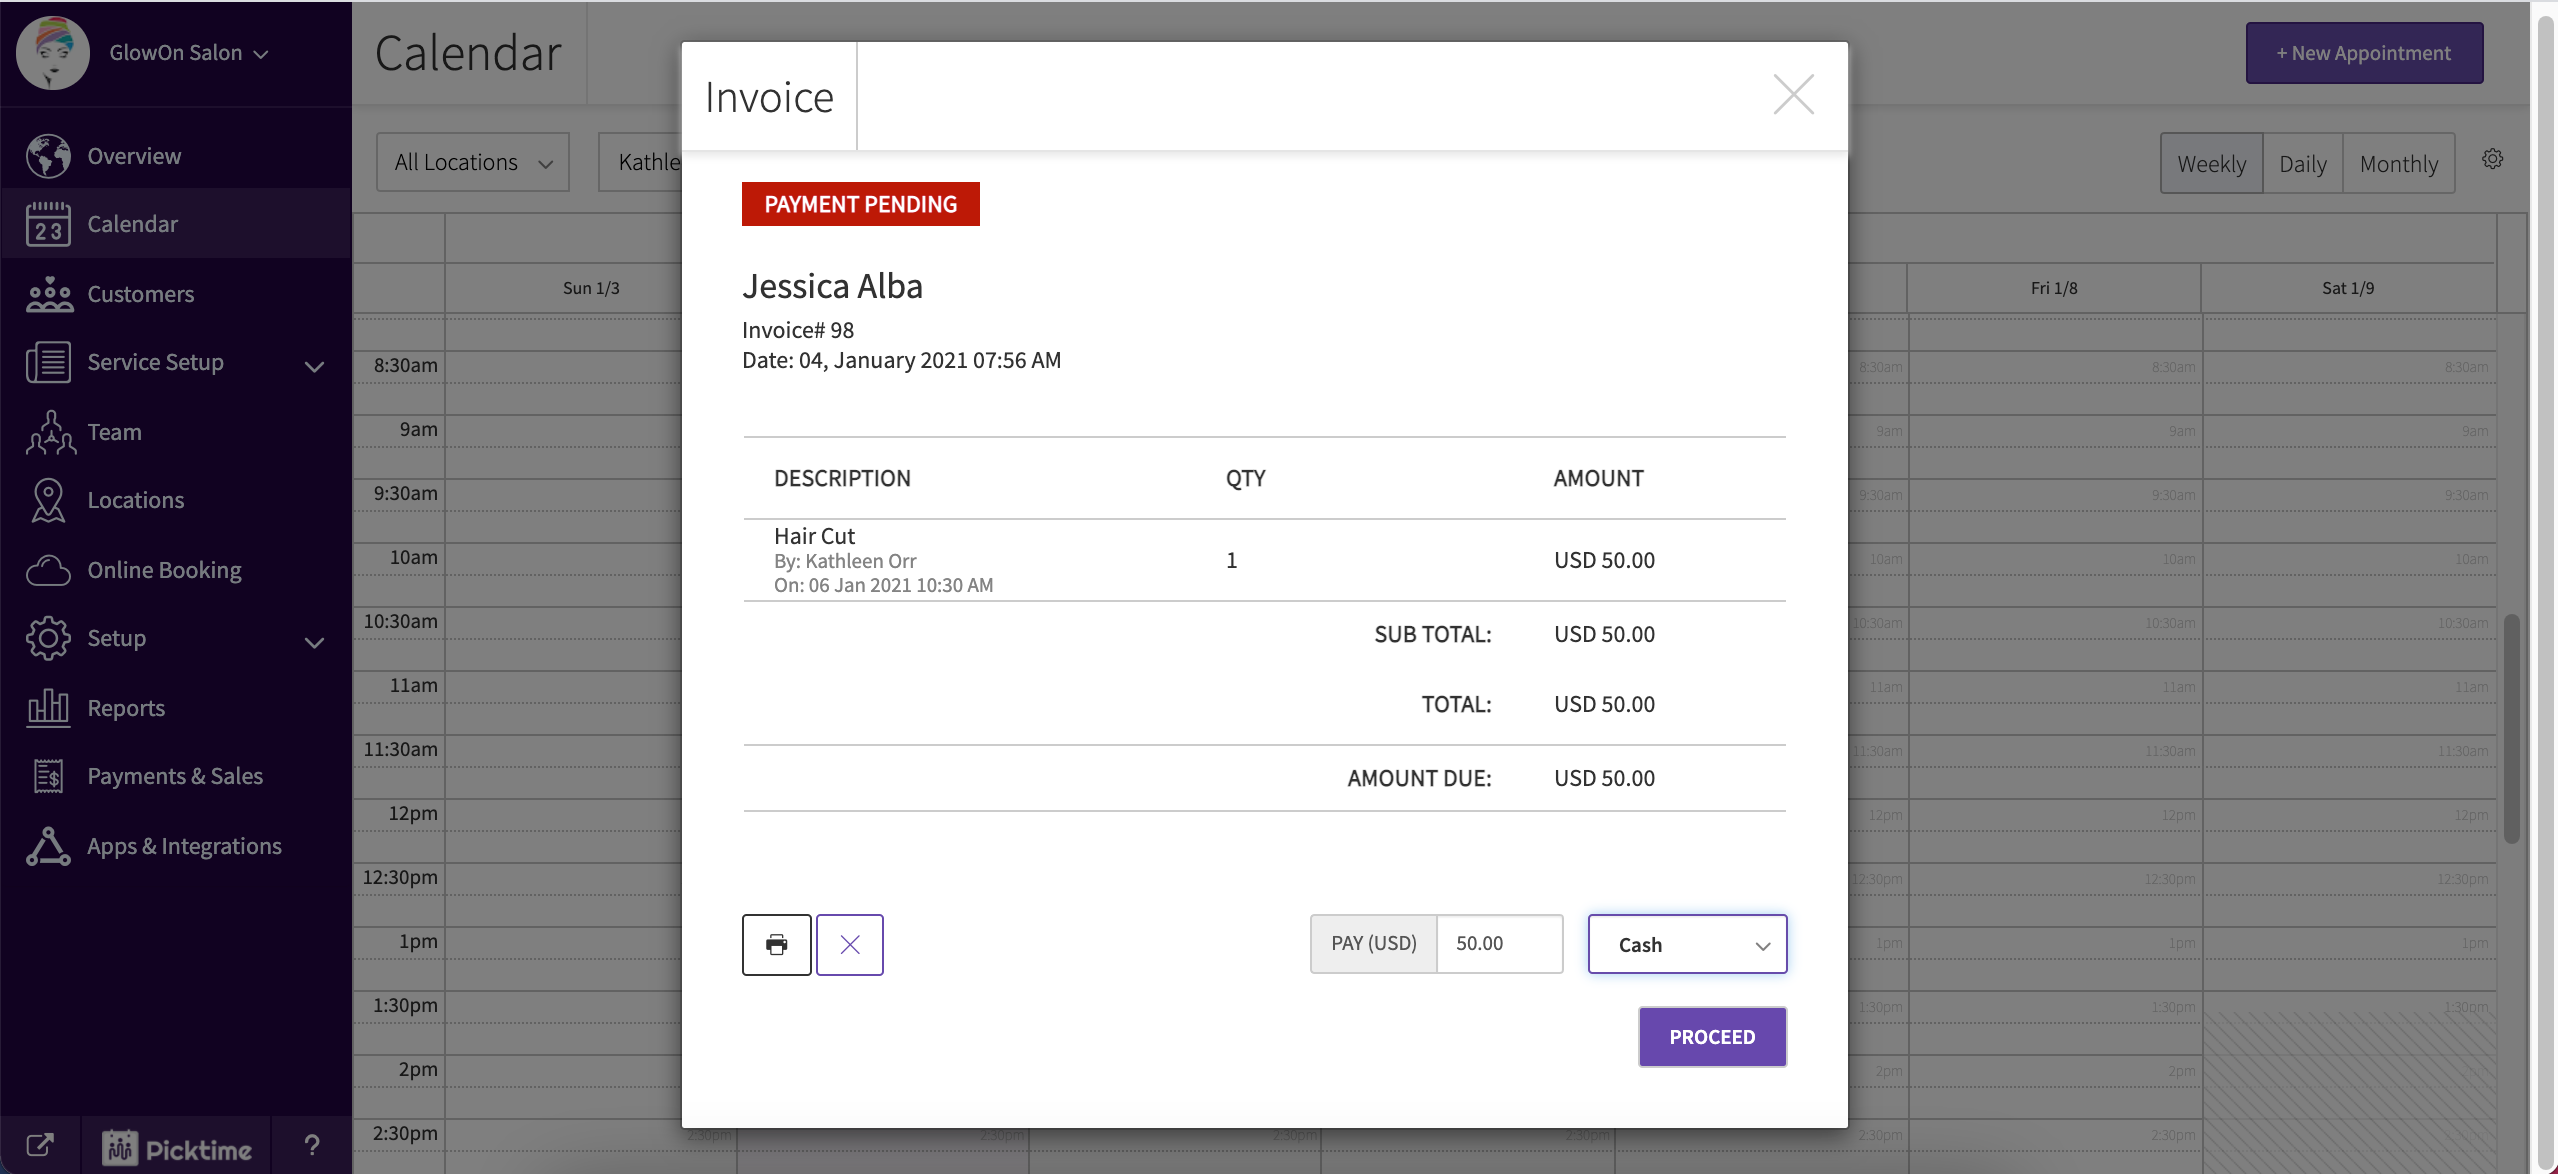The width and height of the screenshot is (2558, 1174).
Task: Select the Customers sidebar icon
Action: [46, 293]
